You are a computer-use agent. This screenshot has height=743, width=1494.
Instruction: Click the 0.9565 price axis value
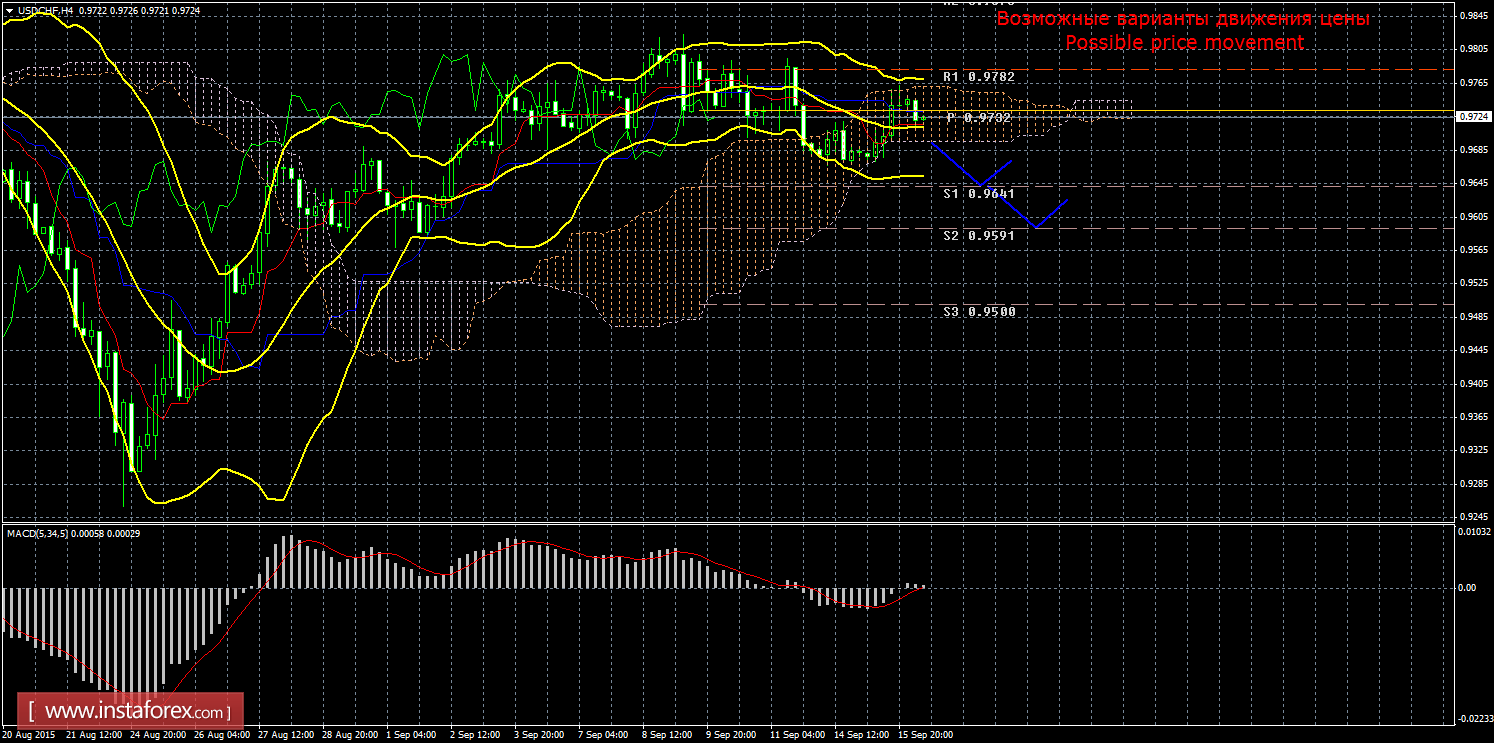click(x=1472, y=250)
